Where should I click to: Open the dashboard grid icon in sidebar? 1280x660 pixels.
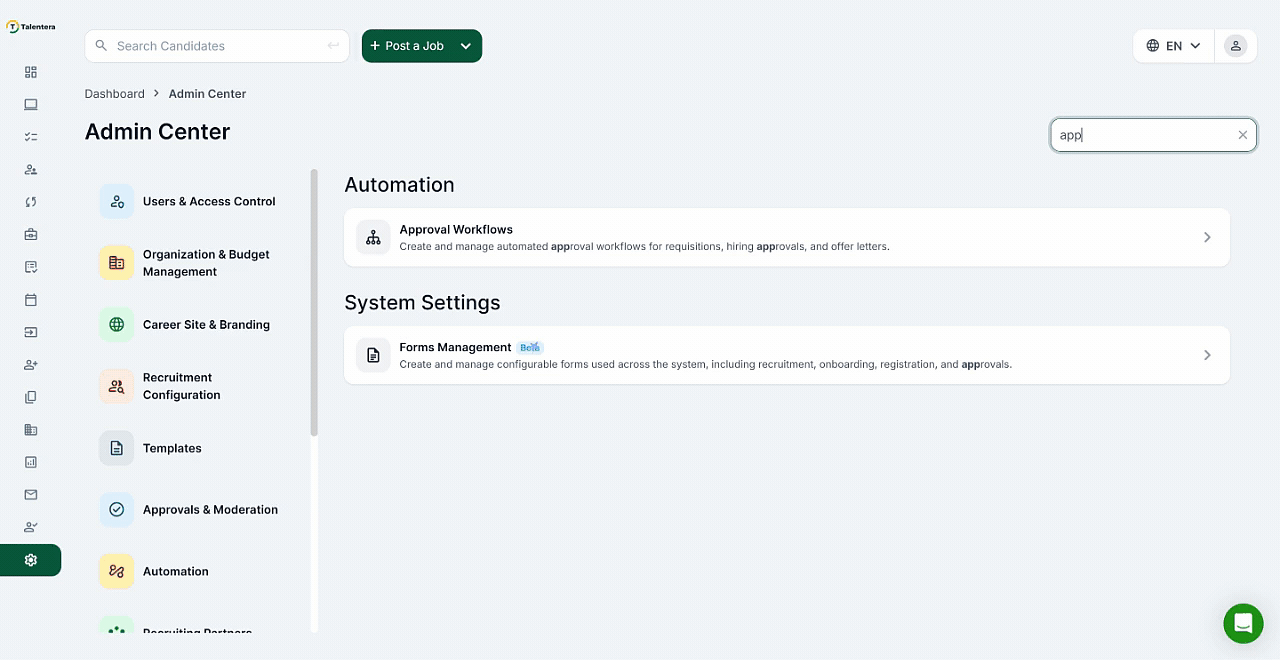(x=31, y=72)
